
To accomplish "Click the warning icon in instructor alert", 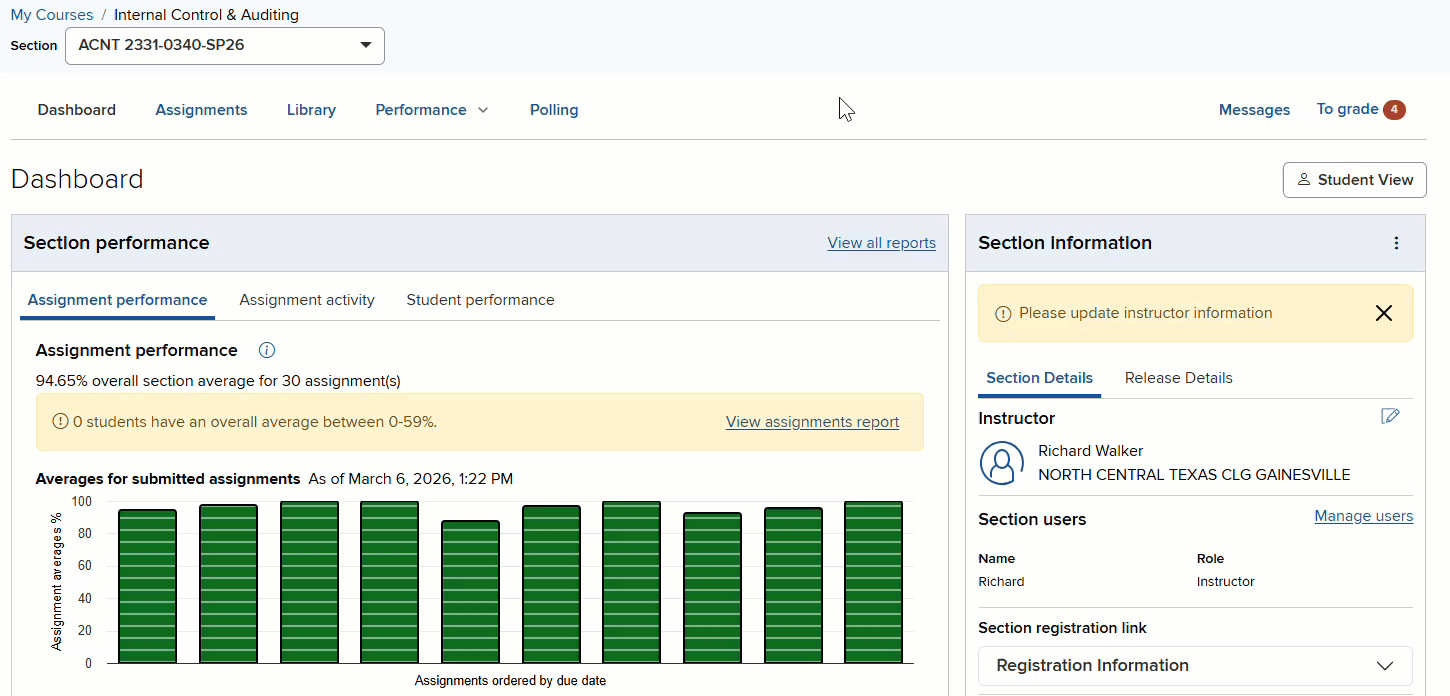I will click(1003, 313).
